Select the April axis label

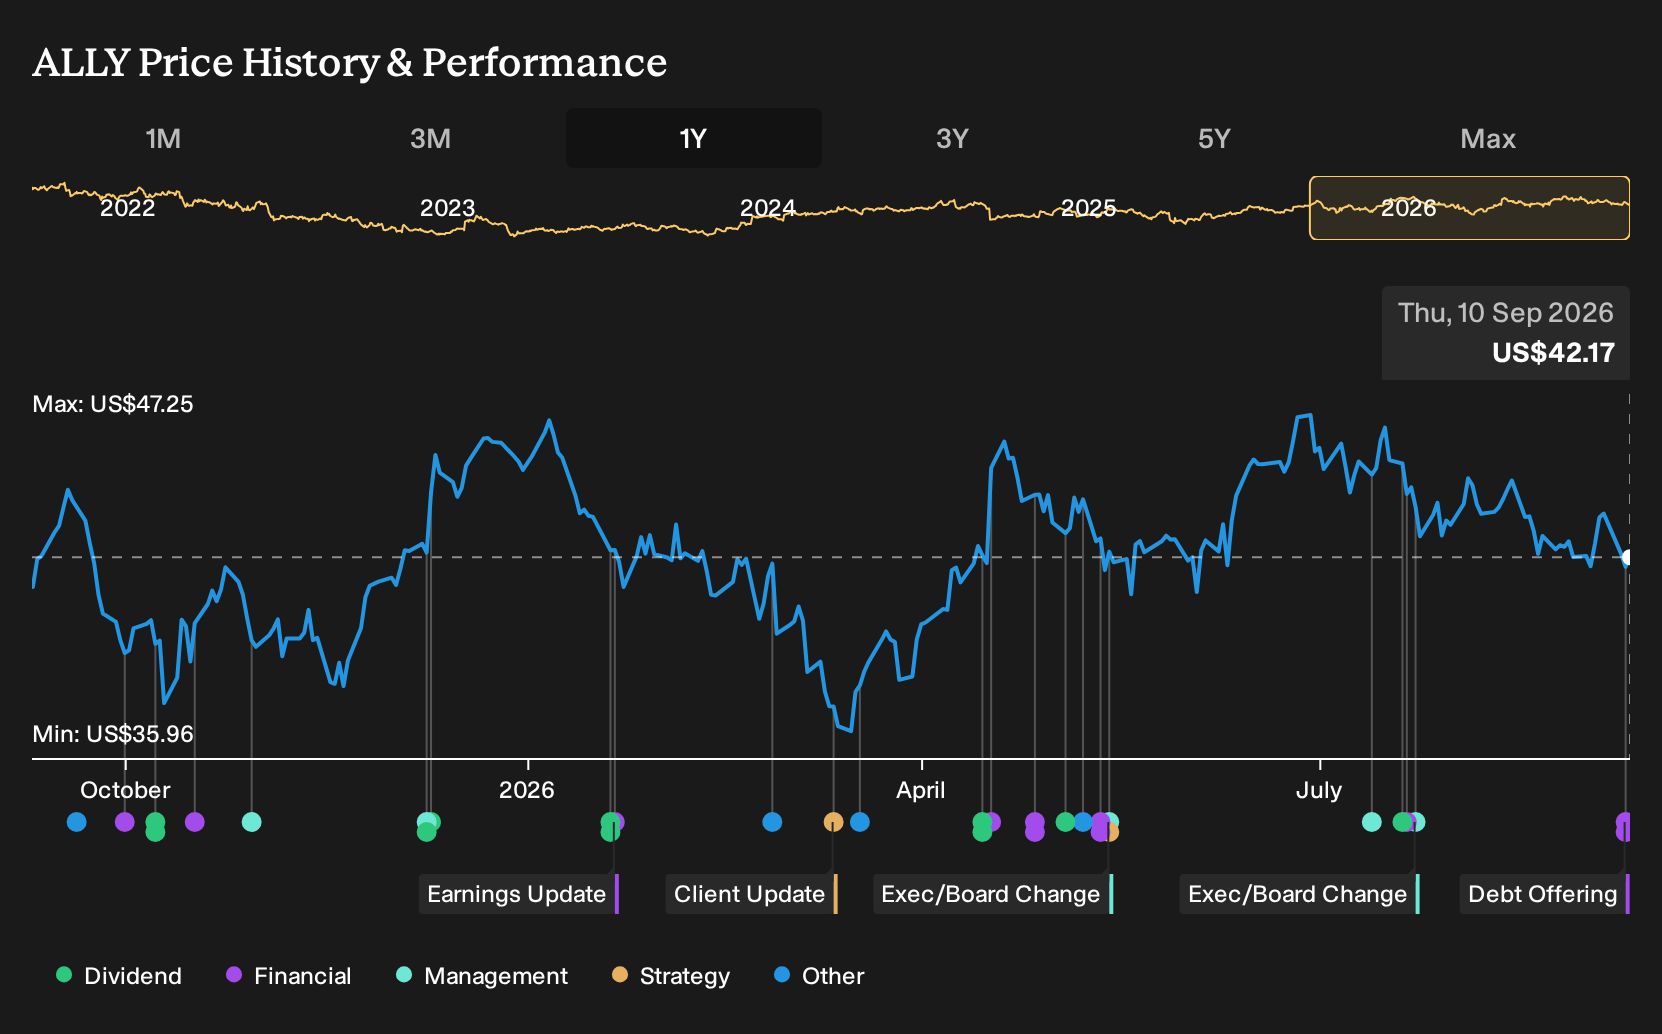[921, 790]
